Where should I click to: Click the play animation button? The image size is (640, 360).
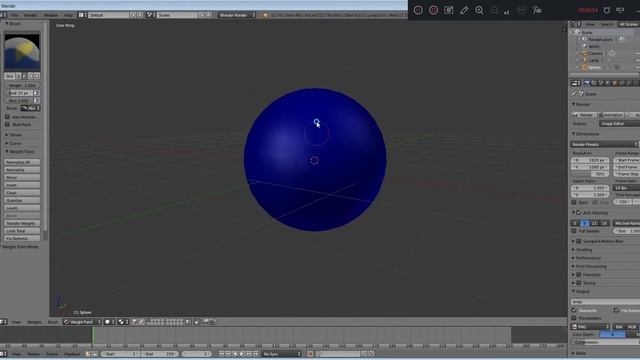point(242,354)
